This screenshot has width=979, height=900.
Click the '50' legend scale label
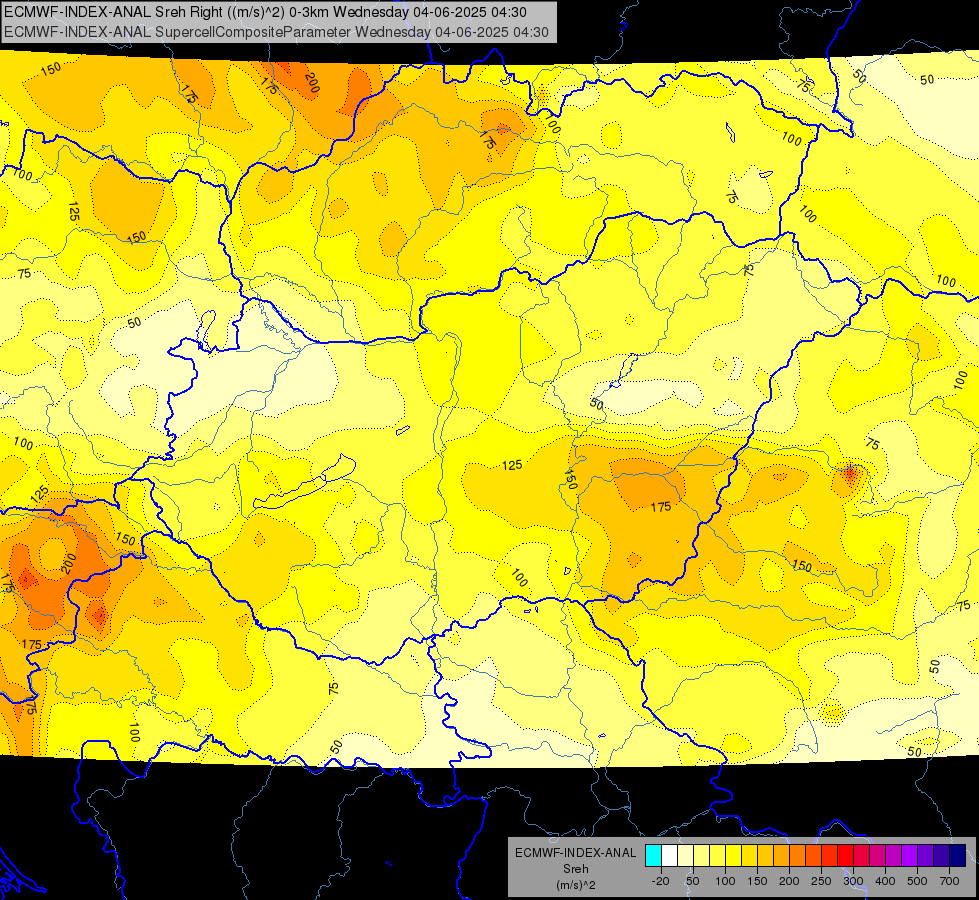pyautogui.click(x=693, y=881)
